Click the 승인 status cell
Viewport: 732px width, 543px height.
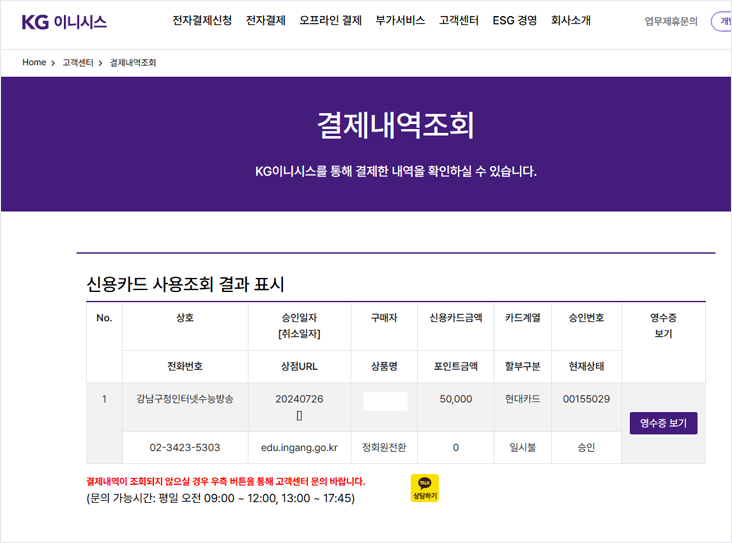click(586, 447)
